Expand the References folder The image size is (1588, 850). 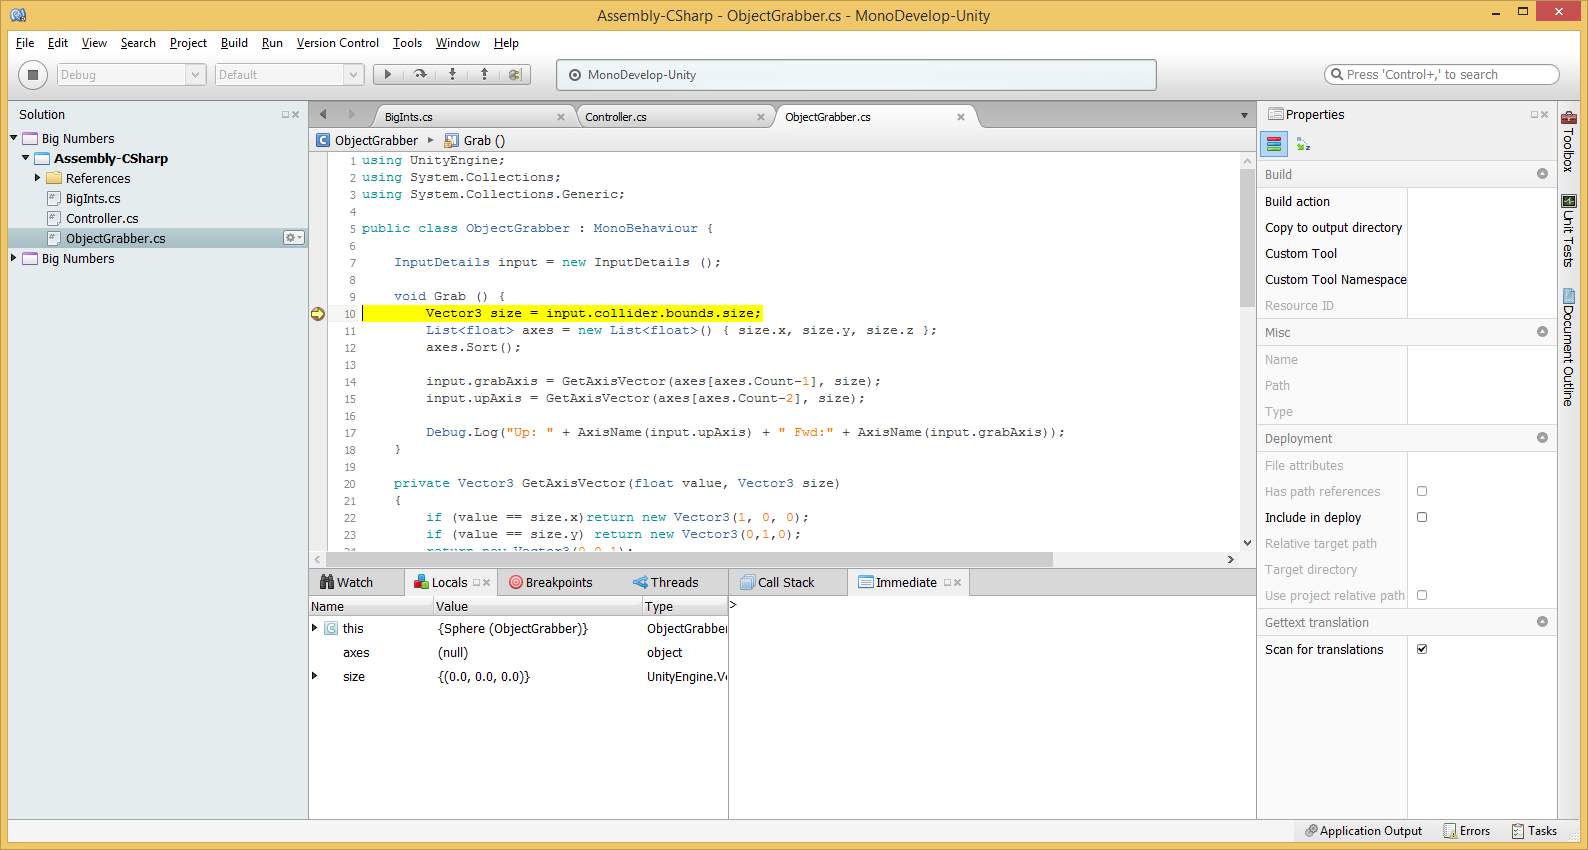pyautogui.click(x=38, y=178)
